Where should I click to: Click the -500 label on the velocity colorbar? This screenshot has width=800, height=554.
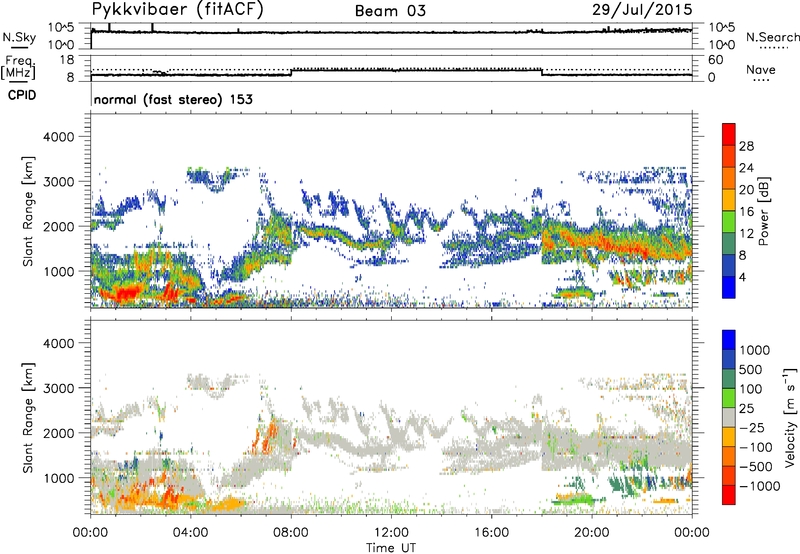point(756,467)
